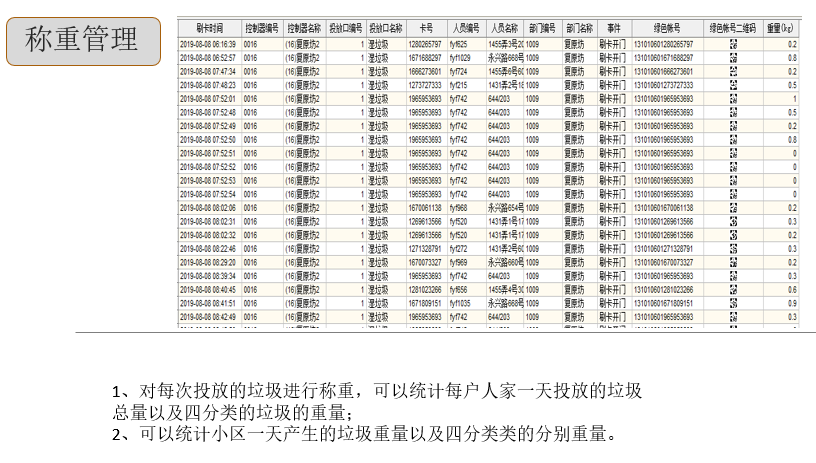Open QR code icon in the 07:52:51 row
The width and height of the screenshot is (816, 463).
click(733, 153)
